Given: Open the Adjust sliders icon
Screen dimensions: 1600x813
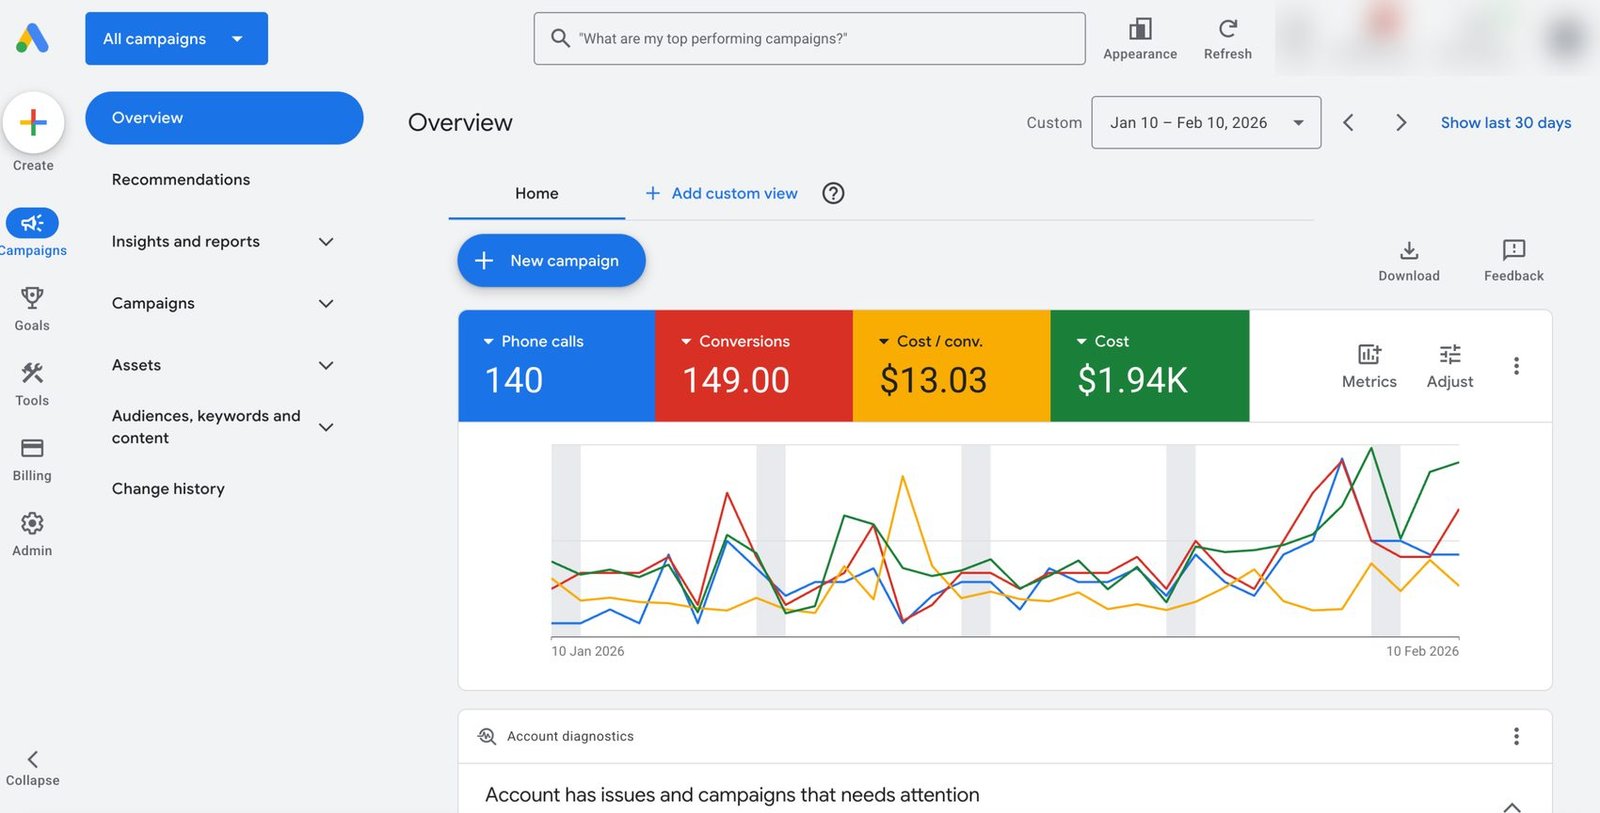Looking at the screenshot, I should pos(1450,354).
